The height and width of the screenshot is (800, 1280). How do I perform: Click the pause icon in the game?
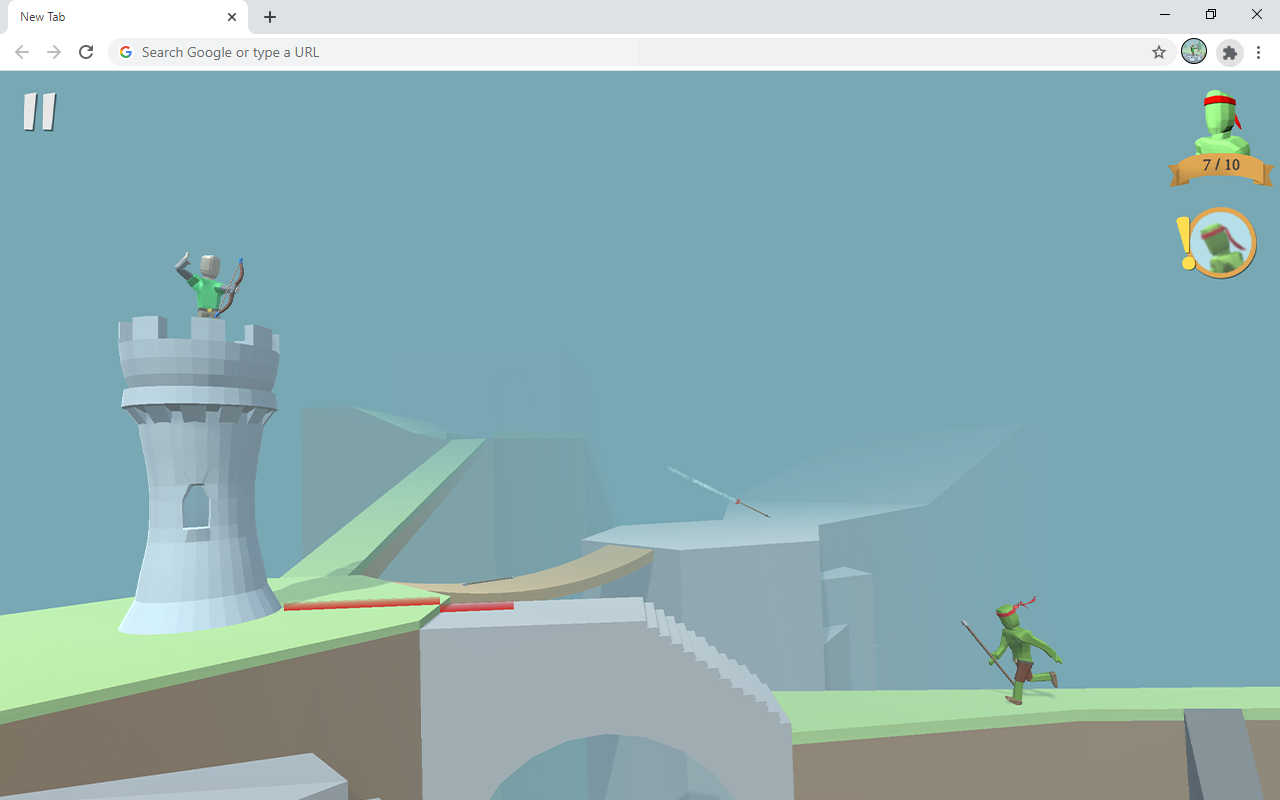tap(39, 112)
